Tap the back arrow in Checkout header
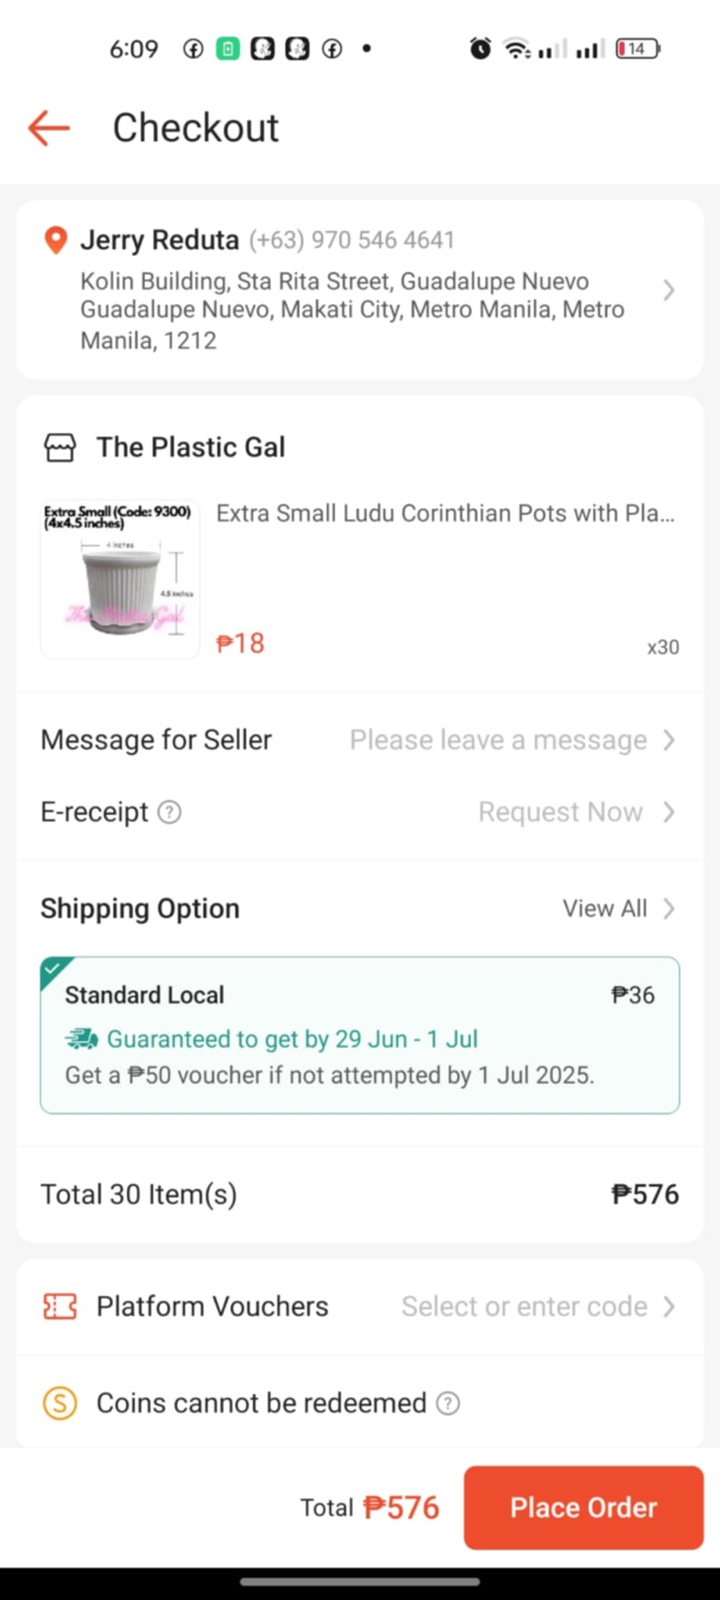 [x=49, y=128]
